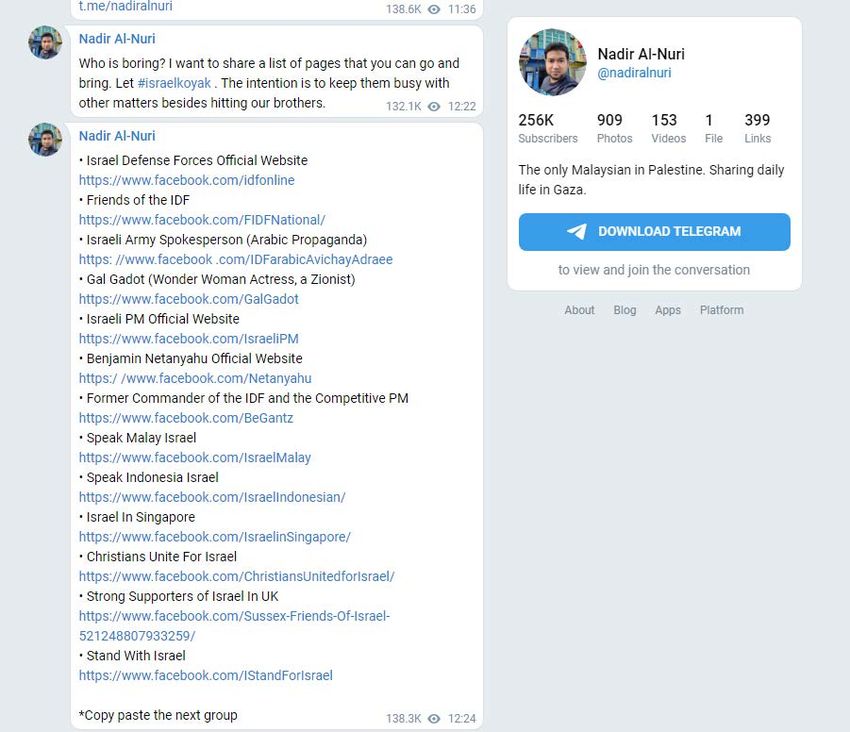The image size is (850, 732).
Task: Click avatar beside the 12:22 message
Action: pos(45,42)
